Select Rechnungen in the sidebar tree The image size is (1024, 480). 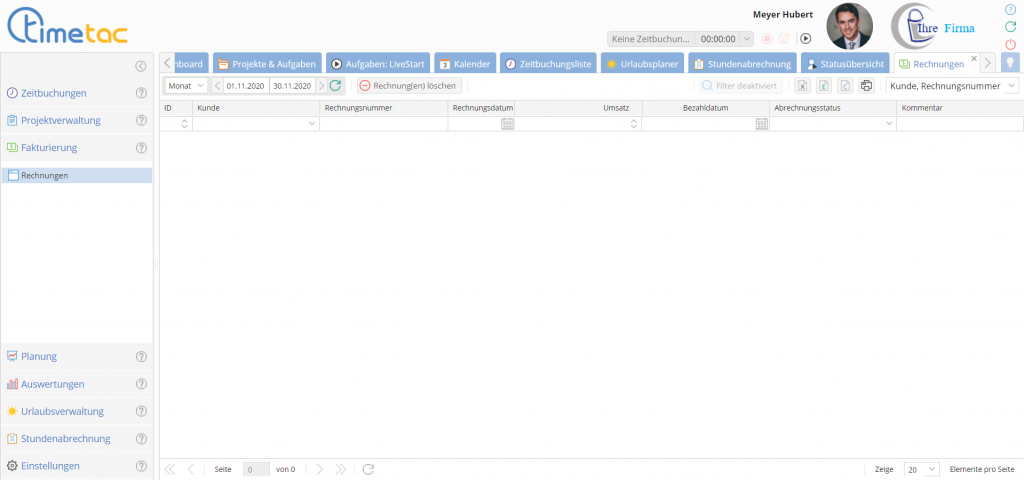(x=44, y=175)
